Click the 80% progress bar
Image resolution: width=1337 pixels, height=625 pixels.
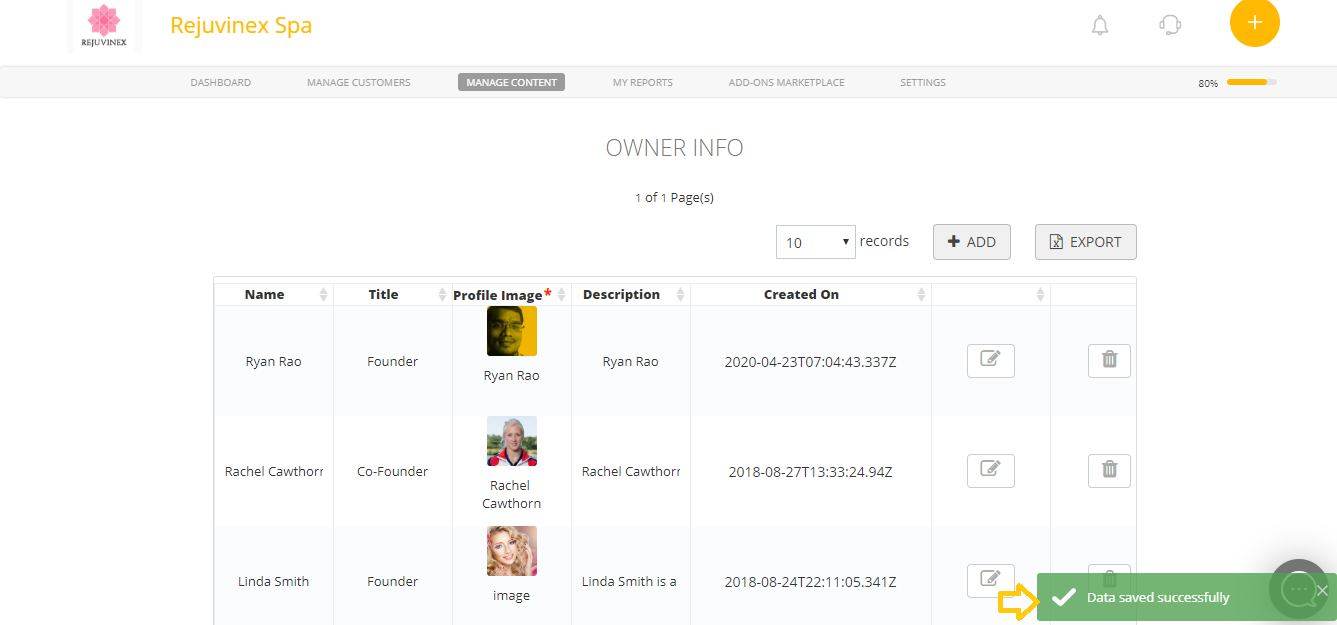[1252, 82]
